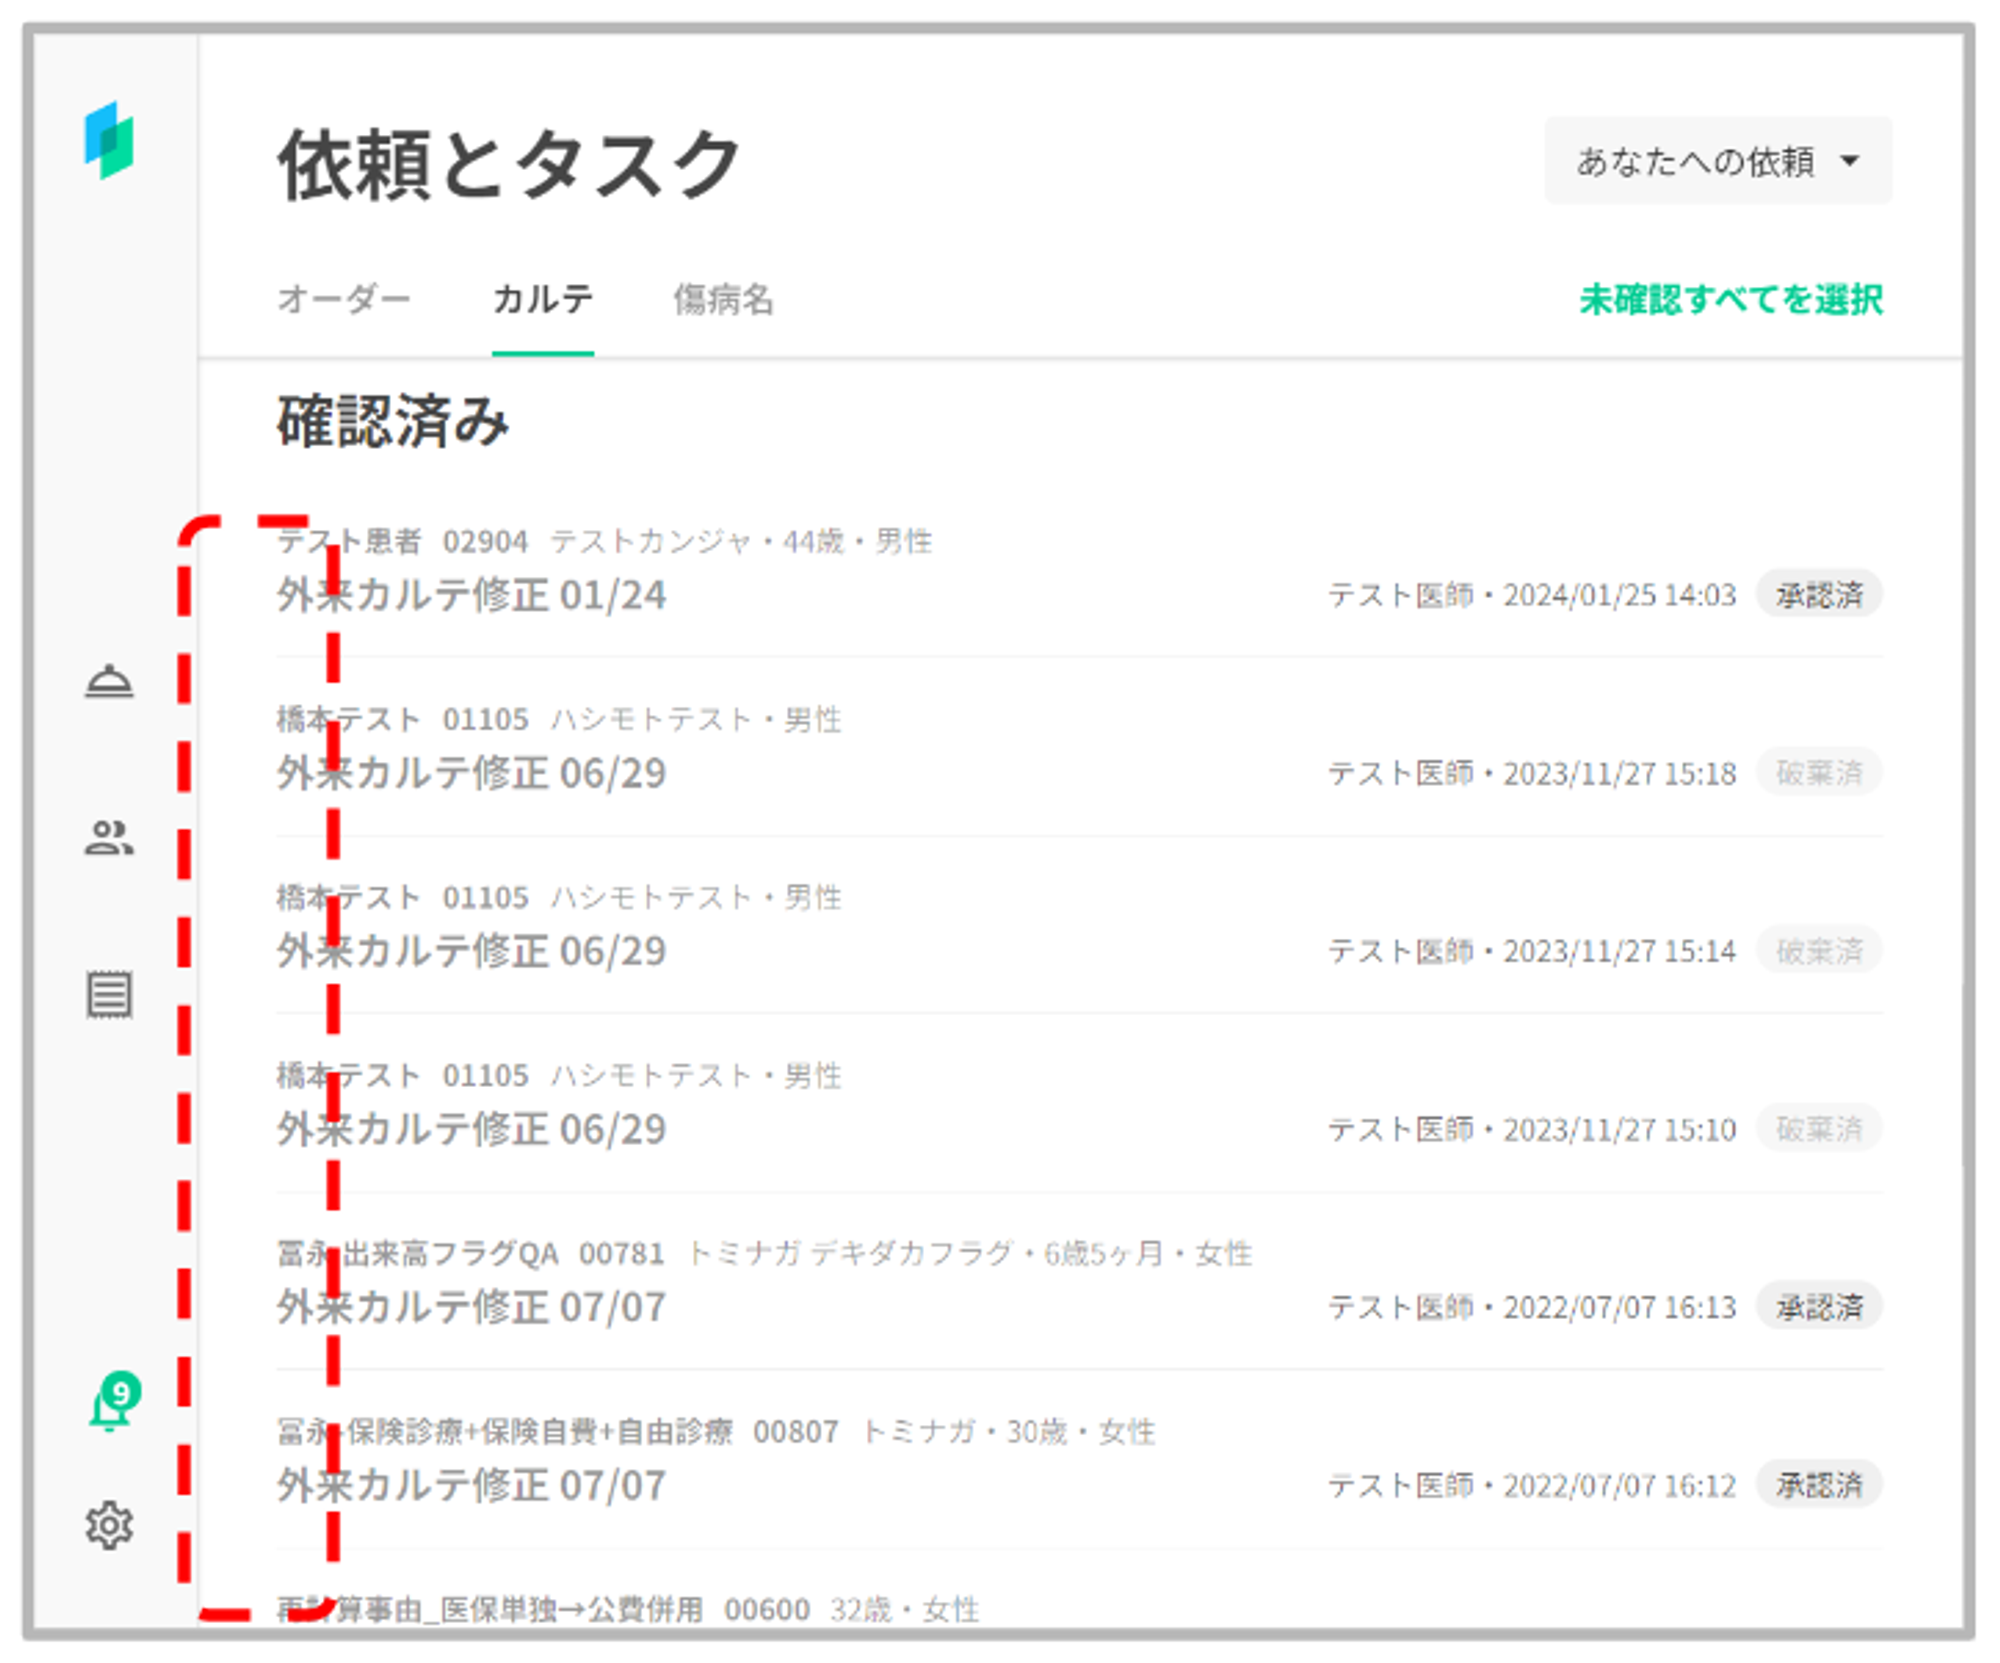Click 未確認すべてを選択 link
2000x1663 pixels.
tap(1730, 299)
